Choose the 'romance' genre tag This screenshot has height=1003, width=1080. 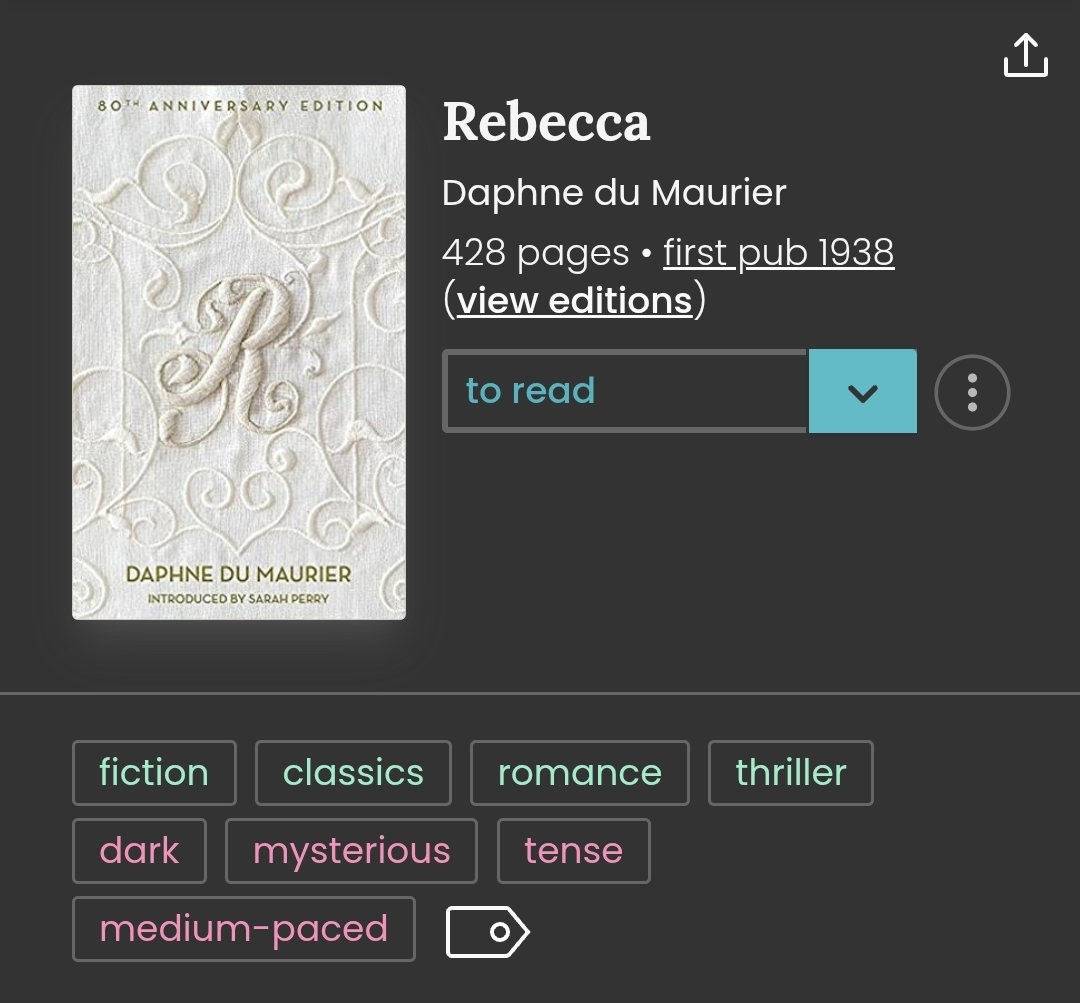click(x=579, y=773)
